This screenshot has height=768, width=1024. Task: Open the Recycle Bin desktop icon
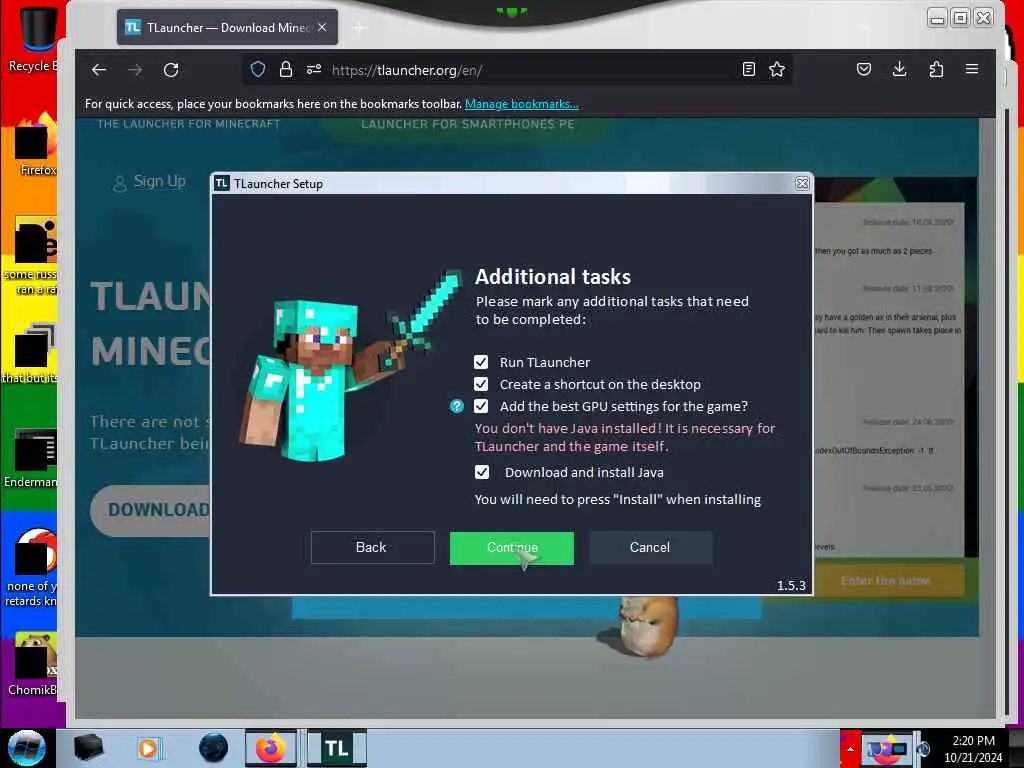[33, 38]
